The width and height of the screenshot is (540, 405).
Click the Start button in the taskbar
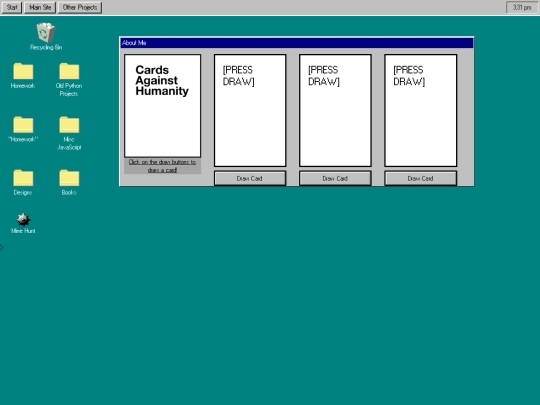(x=12, y=7)
